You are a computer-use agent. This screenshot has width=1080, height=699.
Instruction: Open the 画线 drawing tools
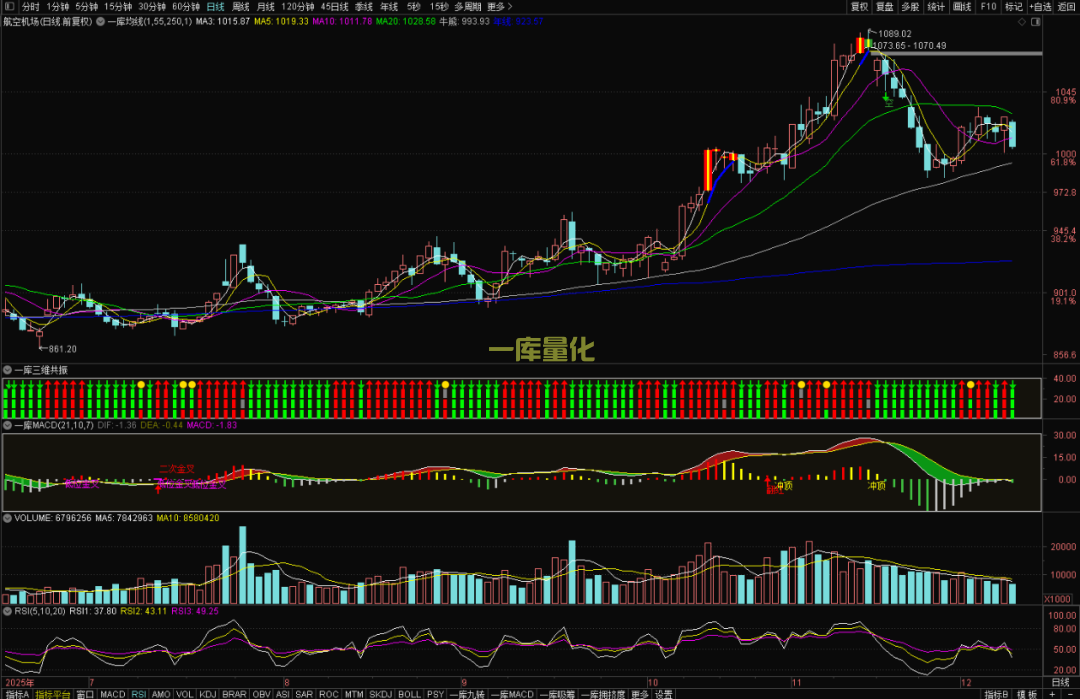click(962, 7)
